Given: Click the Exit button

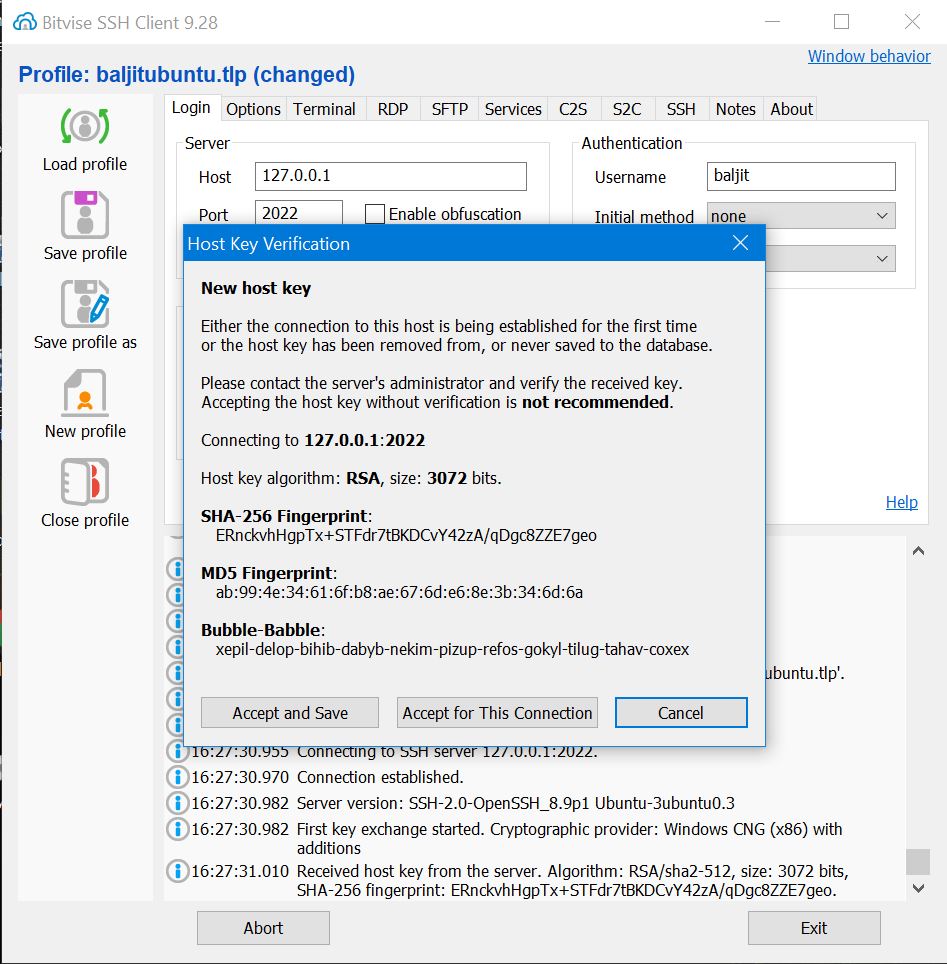Looking at the screenshot, I should [x=814, y=928].
